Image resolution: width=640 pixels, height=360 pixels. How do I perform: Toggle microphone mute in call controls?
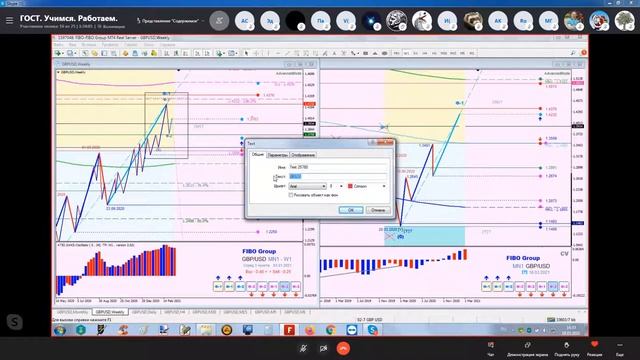tap(303, 348)
